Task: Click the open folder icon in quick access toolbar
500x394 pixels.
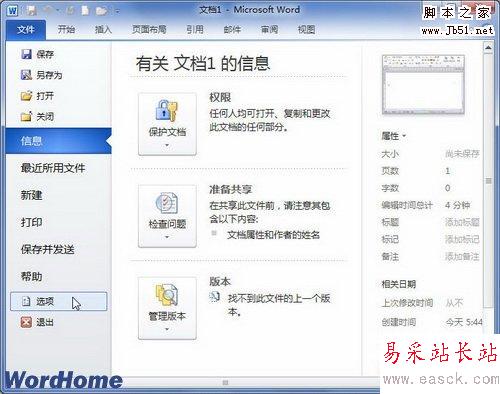Action: [x=101, y=11]
